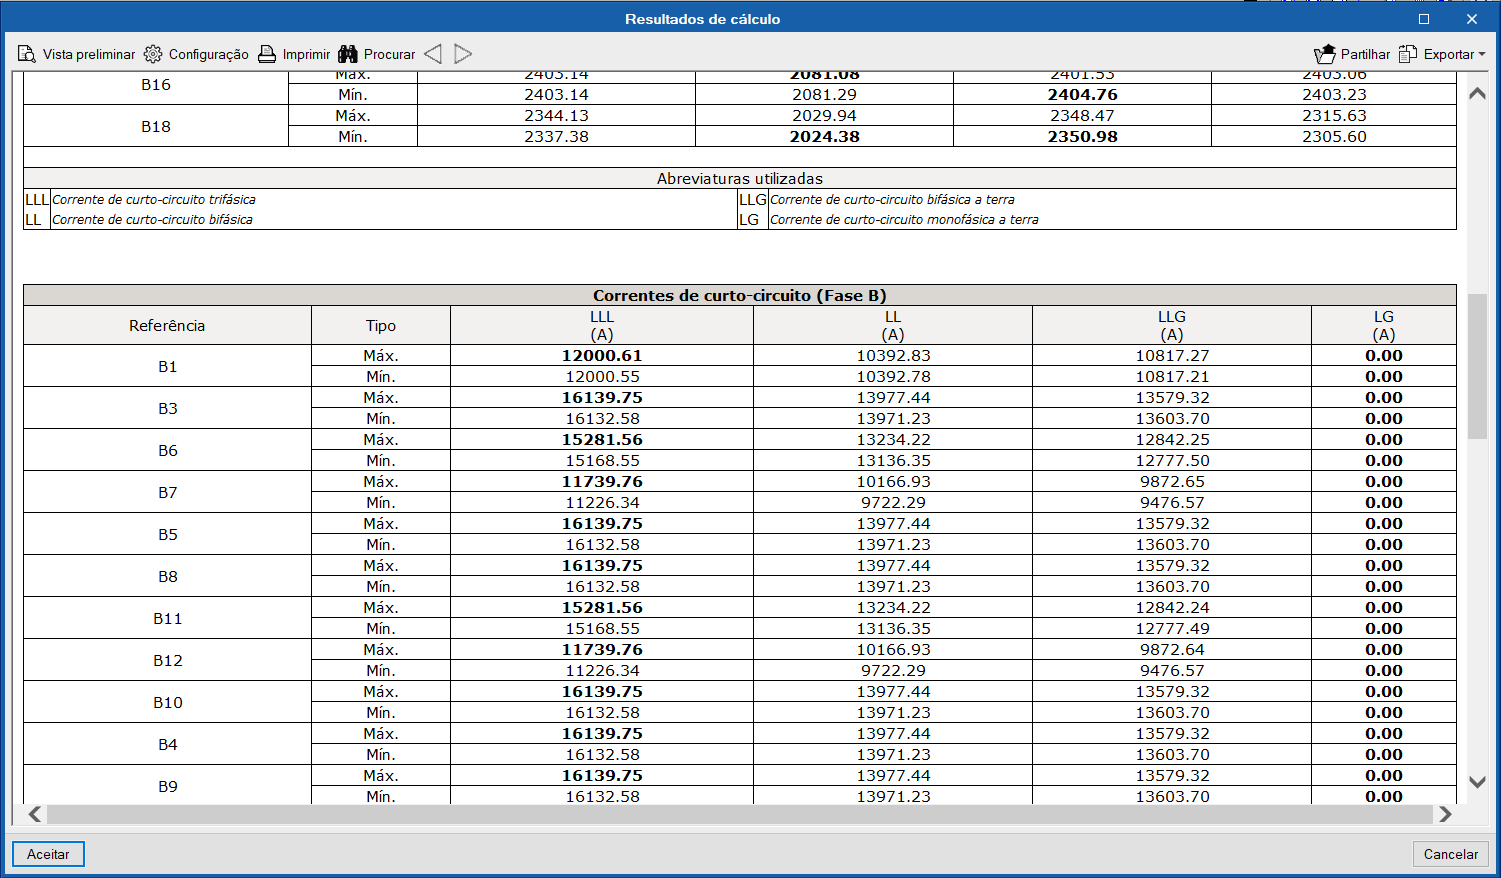Screen dimensions: 1501x878
Task: Click 'Corrente de curto-circuito monofásica a terra'
Action: 904,220
